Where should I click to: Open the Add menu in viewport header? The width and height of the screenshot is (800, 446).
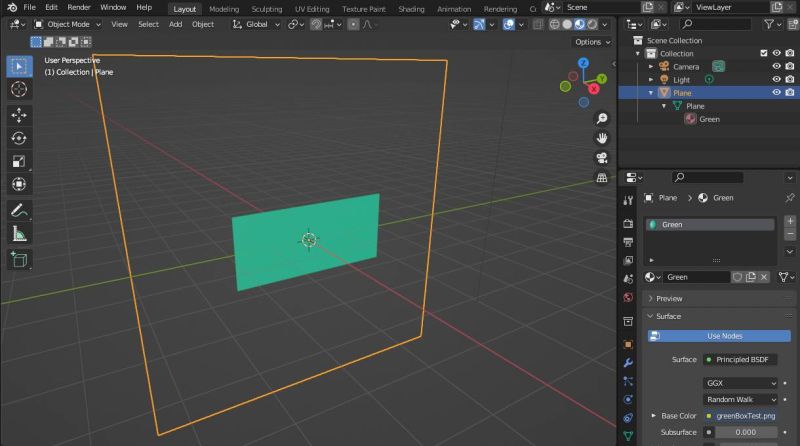[x=175, y=24]
